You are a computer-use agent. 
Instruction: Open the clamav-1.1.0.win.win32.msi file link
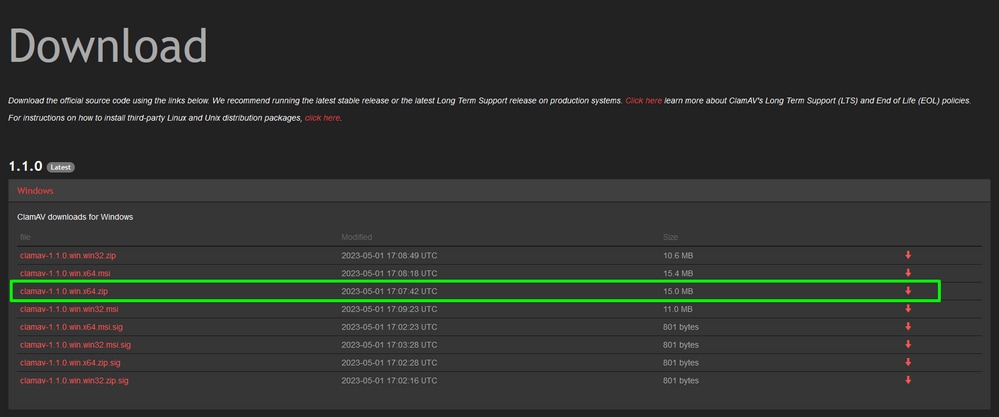click(x=69, y=309)
